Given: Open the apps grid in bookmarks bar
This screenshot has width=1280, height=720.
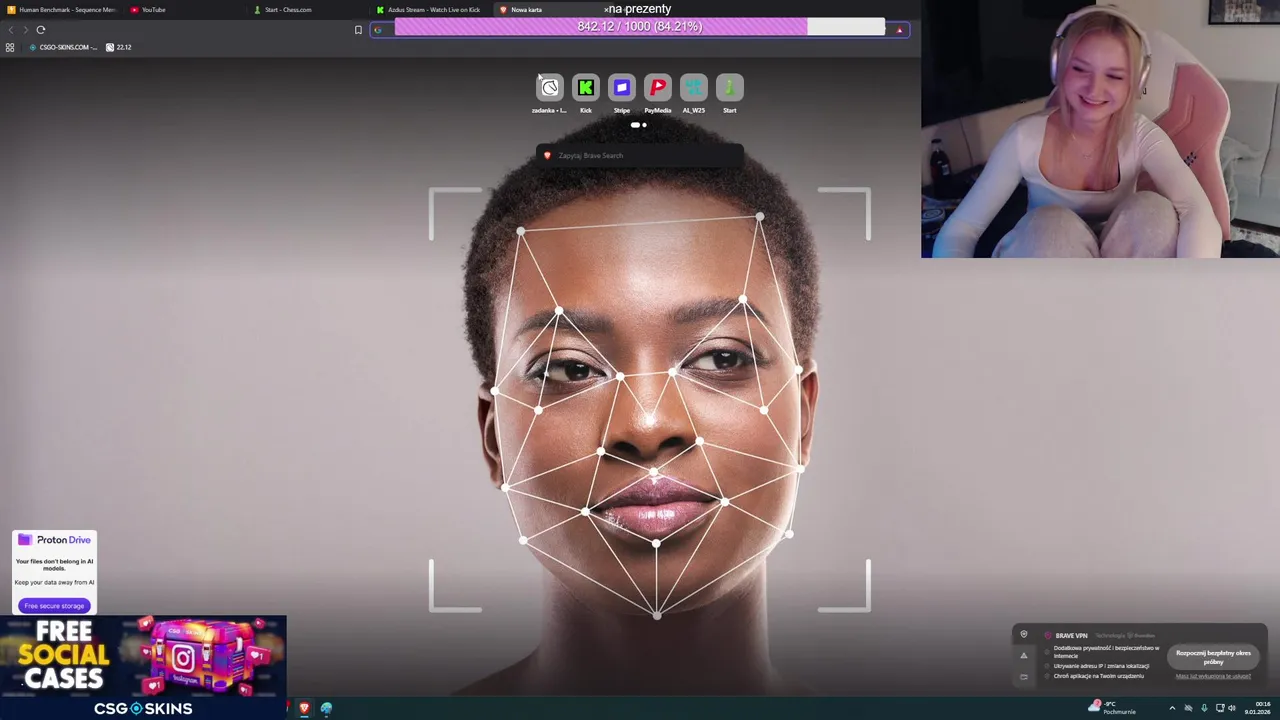Looking at the screenshot, I should coord(10,47).
